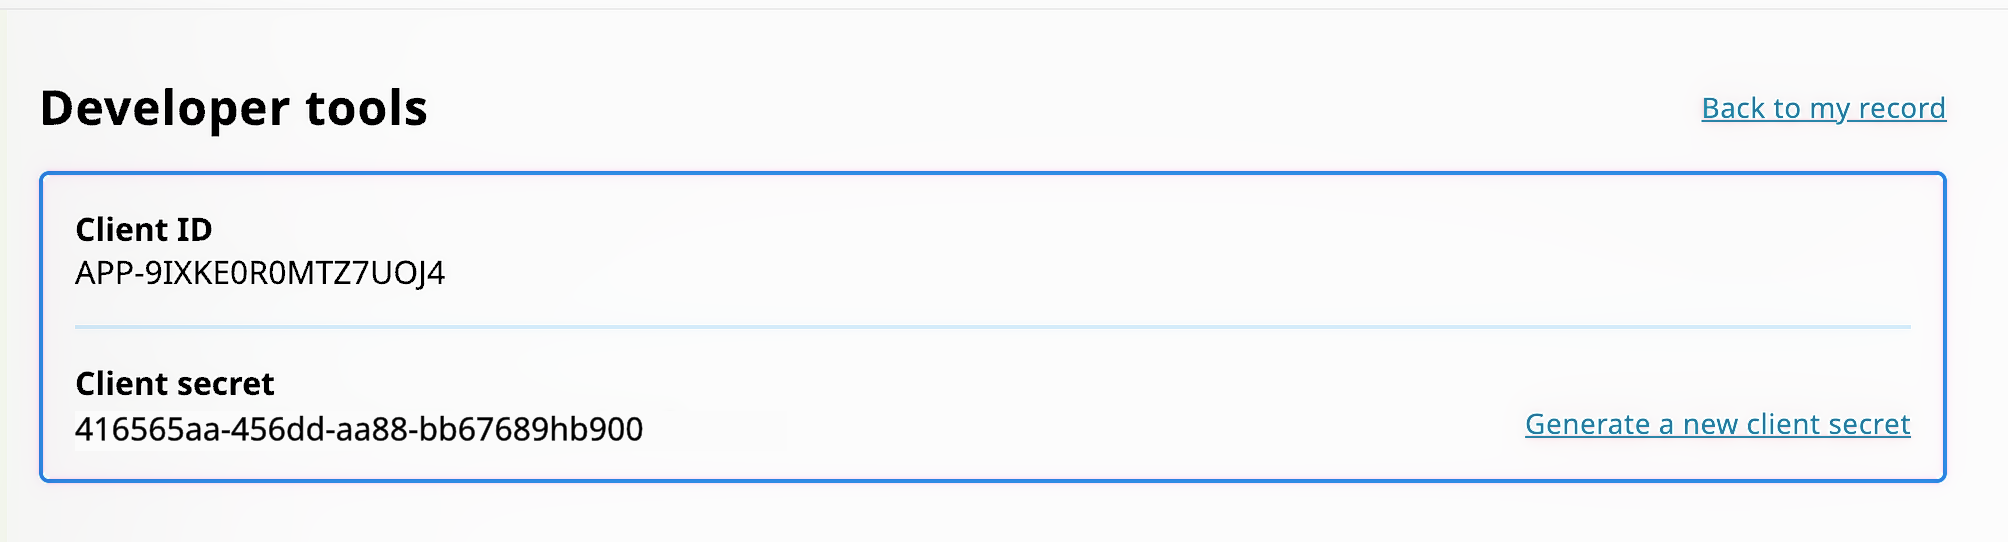Click the word record in top-right link

tap(1901, 108)
